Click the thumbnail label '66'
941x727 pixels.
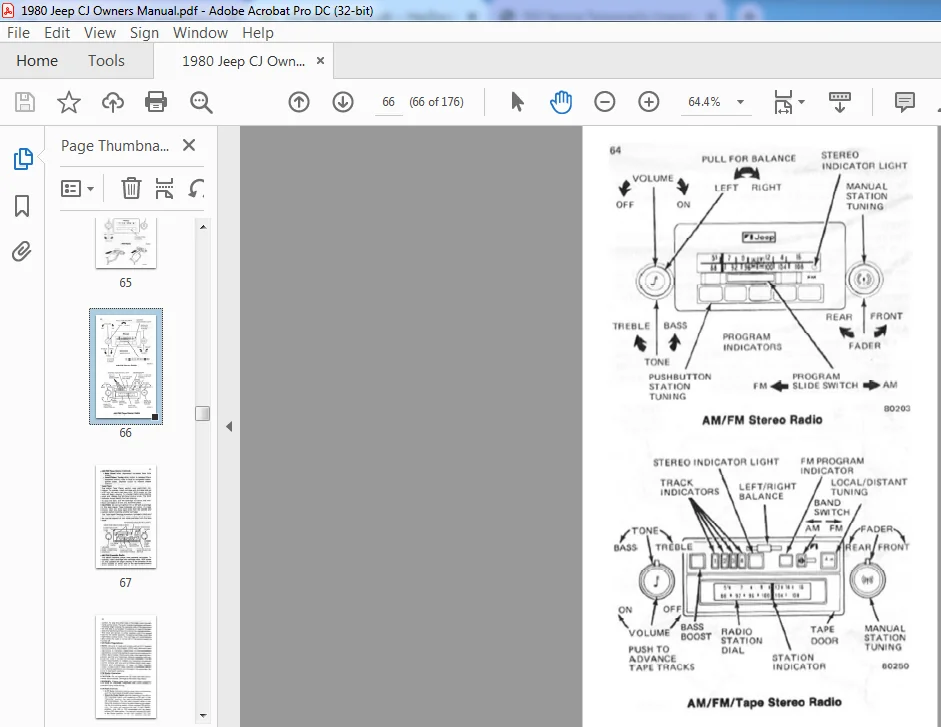click(x=125, y=433)
